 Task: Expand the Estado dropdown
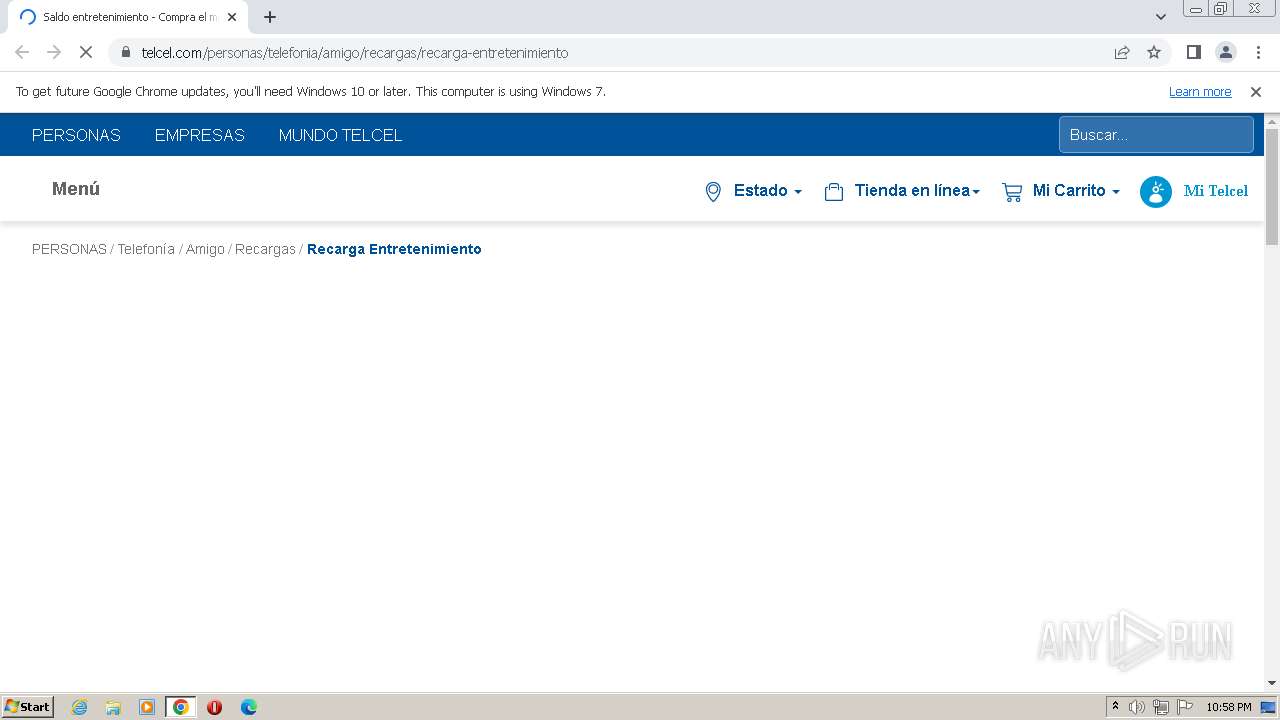[x=768, y=191]
